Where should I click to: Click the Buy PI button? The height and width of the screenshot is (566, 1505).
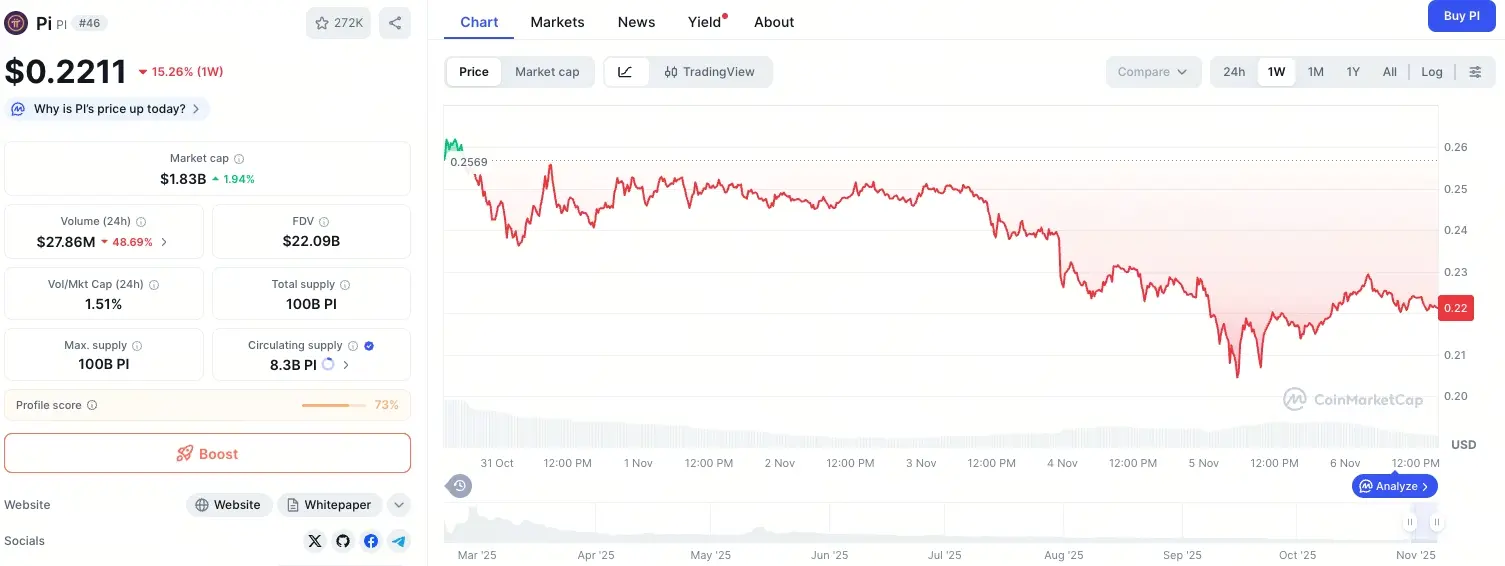1461,16
